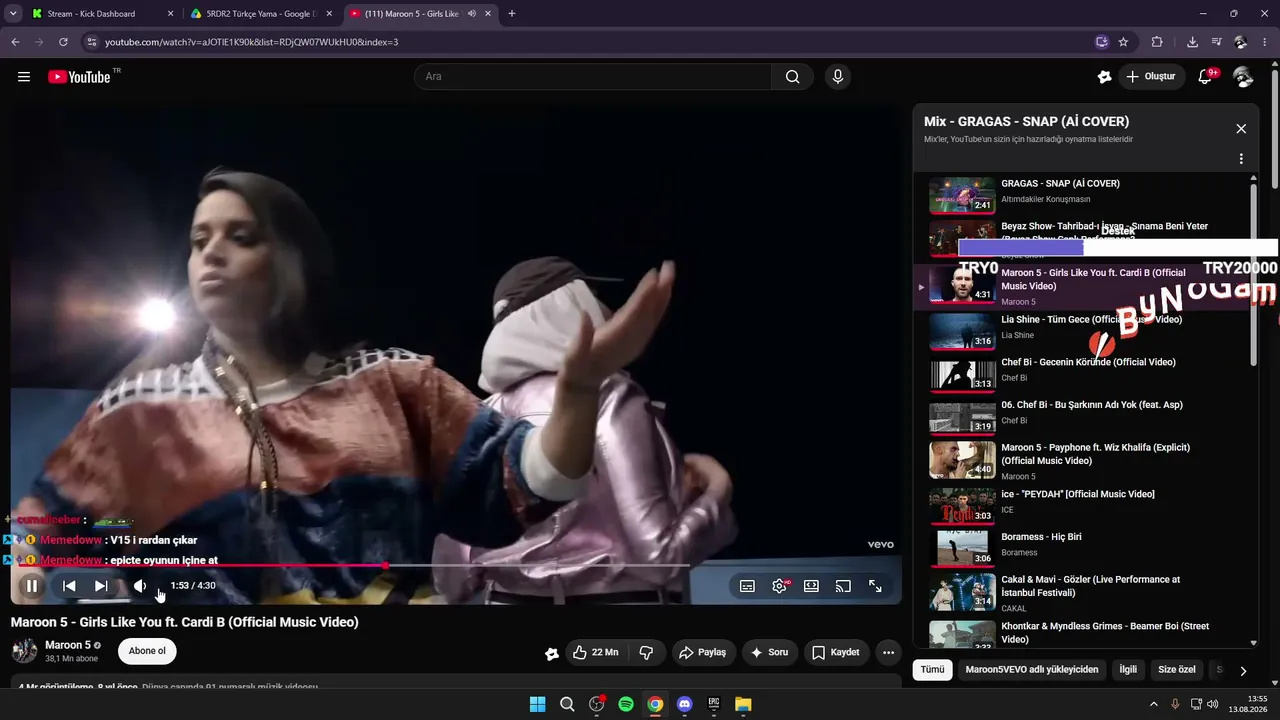The width and height of the screenshot is (1280, 720).
Task: Click the browser address bar URL
Action: click(x=252, y=42)
